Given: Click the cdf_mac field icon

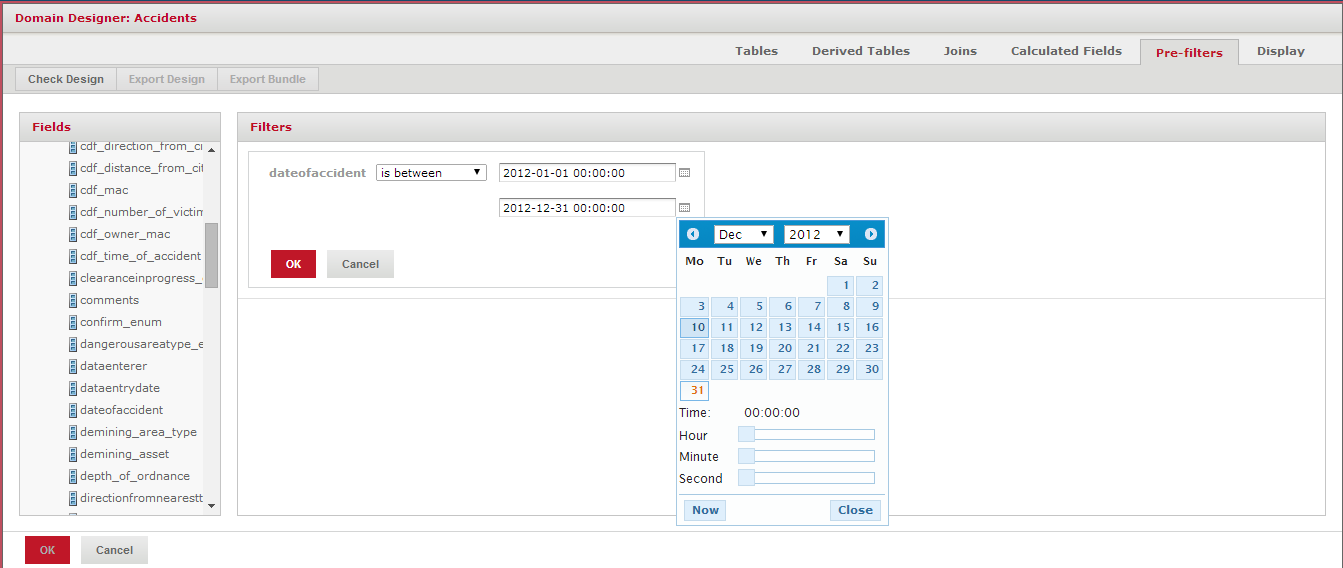Looking at the screenshot, I should coord(73,190).
